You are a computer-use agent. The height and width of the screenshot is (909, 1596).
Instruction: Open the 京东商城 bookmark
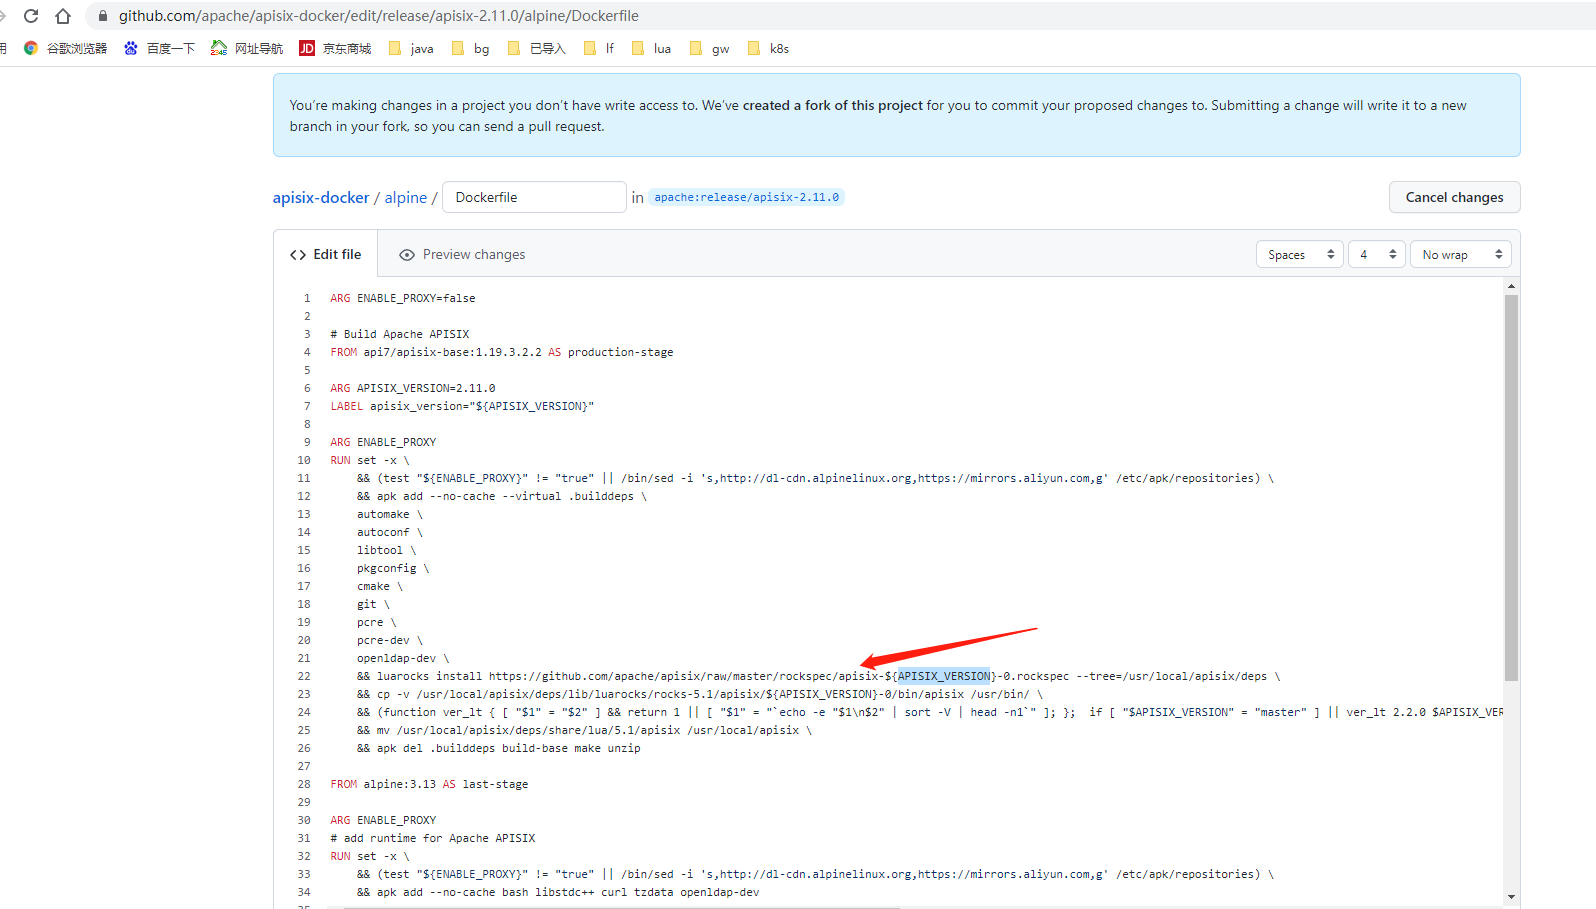[335, 48]
